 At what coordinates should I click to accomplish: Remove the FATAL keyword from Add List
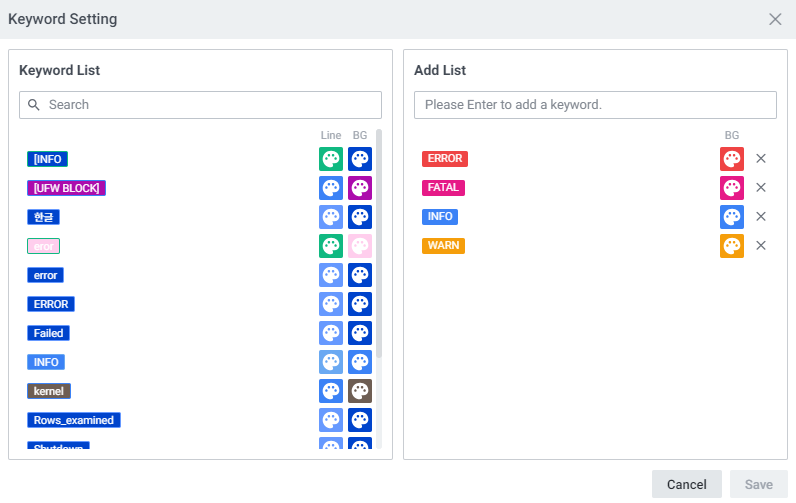click(x=761, y=188)
